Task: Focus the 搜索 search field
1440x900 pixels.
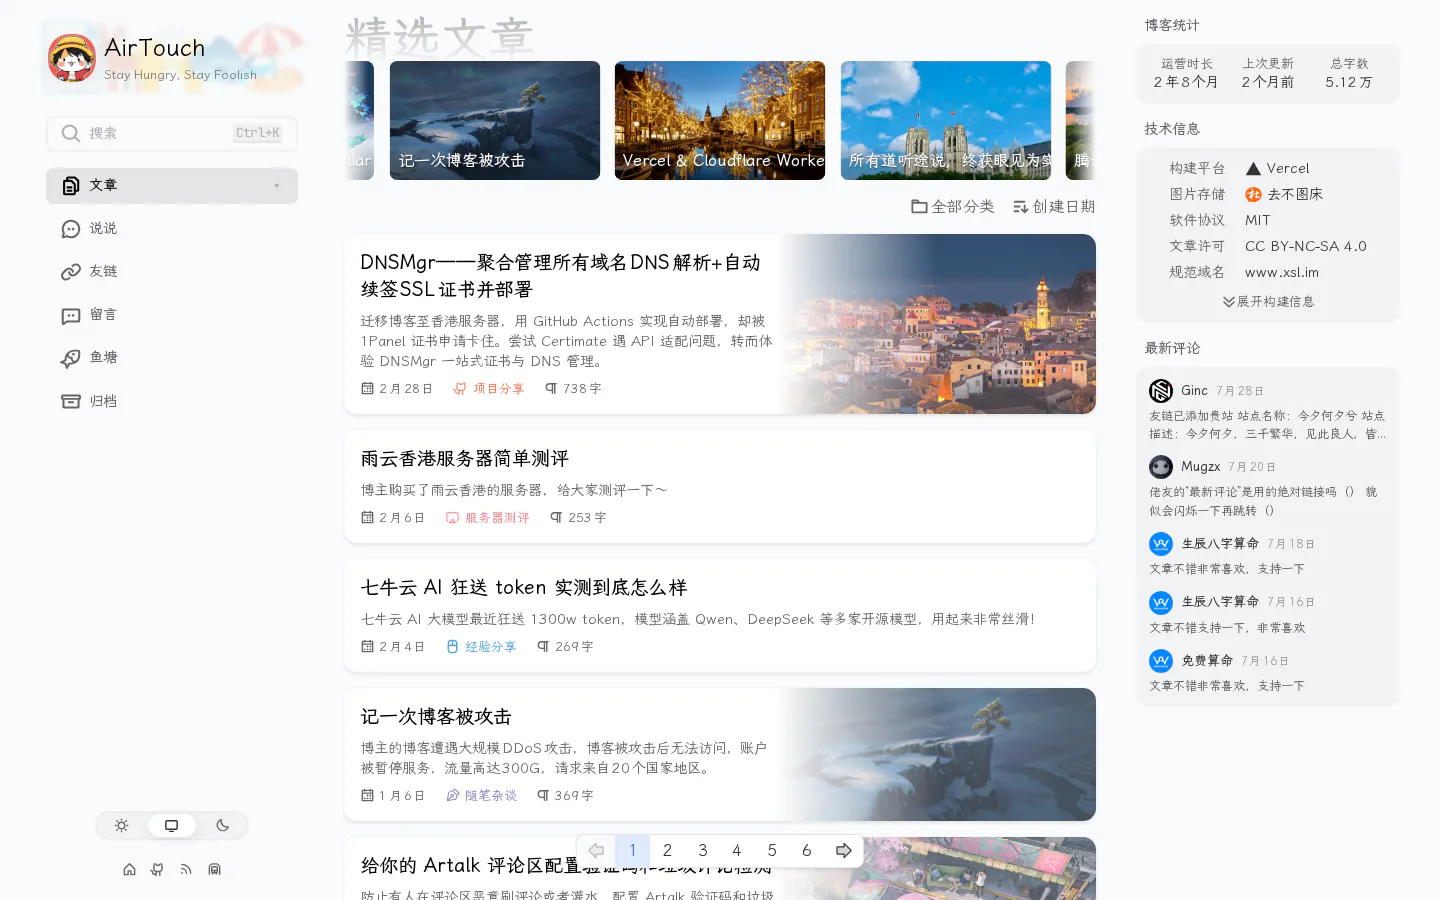Action: [x=172, y=133]
